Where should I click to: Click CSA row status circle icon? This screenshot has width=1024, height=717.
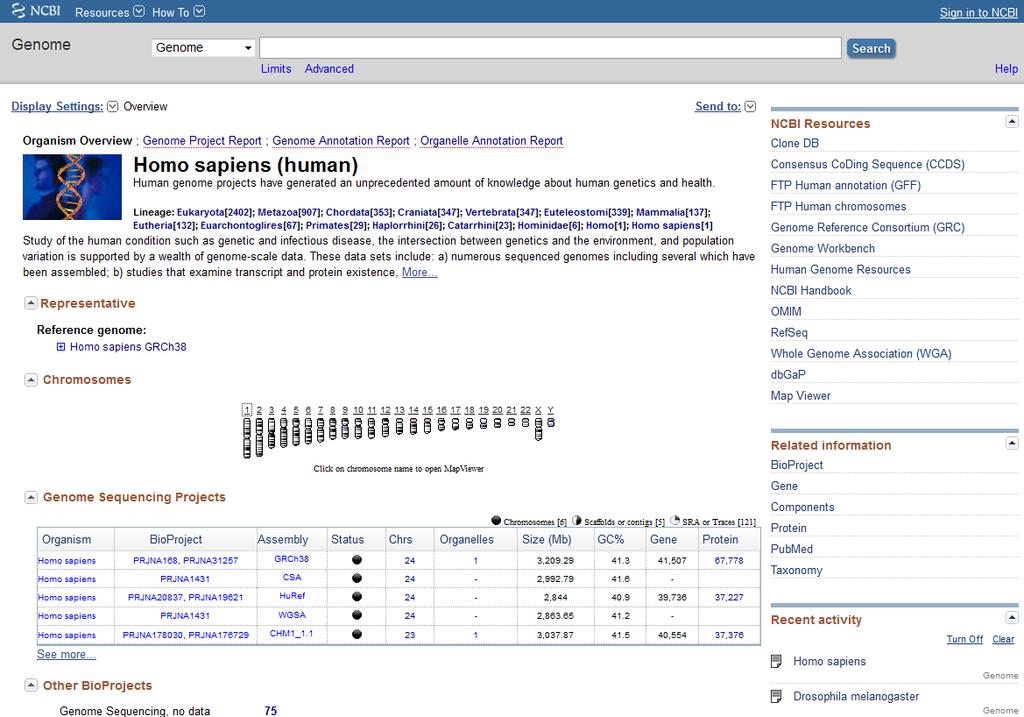(x=357, y=578)
